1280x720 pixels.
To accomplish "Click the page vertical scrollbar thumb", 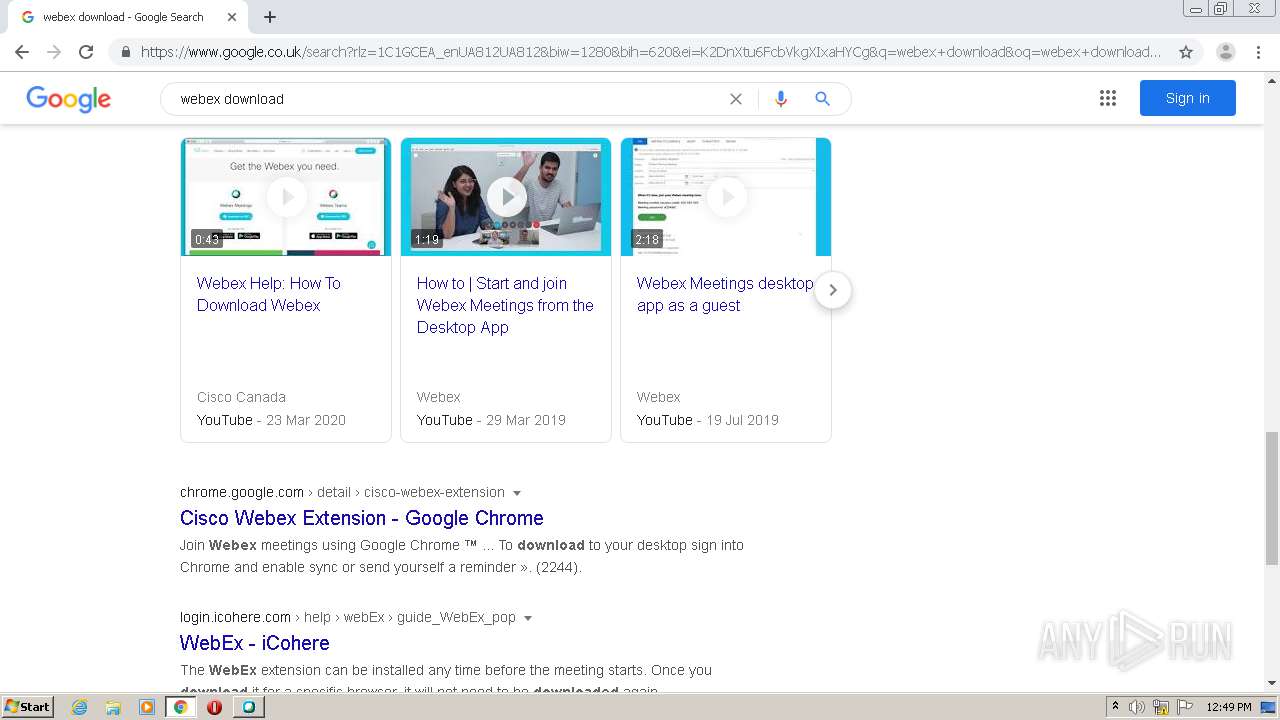I will coord(1271,498).
